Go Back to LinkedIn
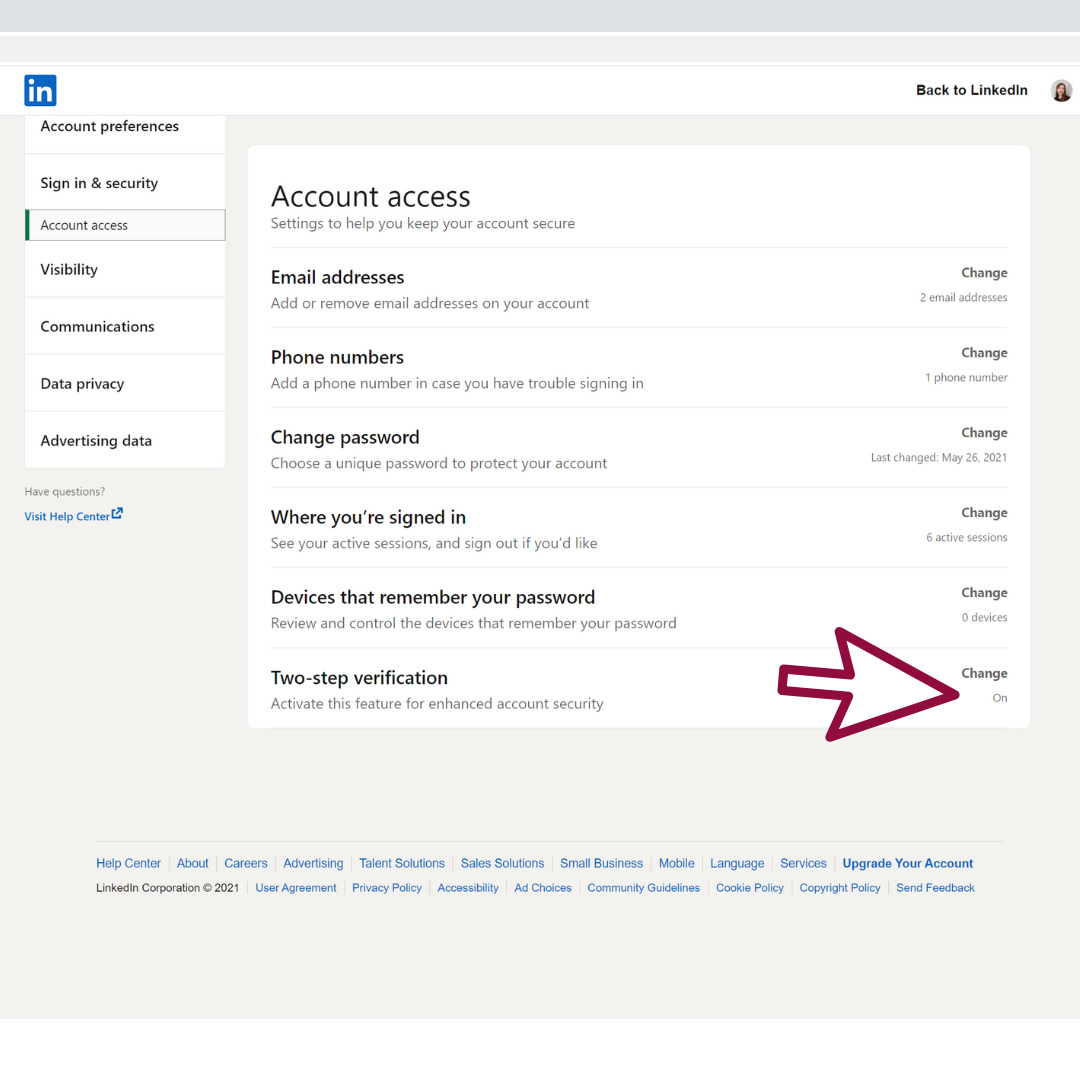The width and height of the screenshot is (1080, 1080). (x=971, y=90)
